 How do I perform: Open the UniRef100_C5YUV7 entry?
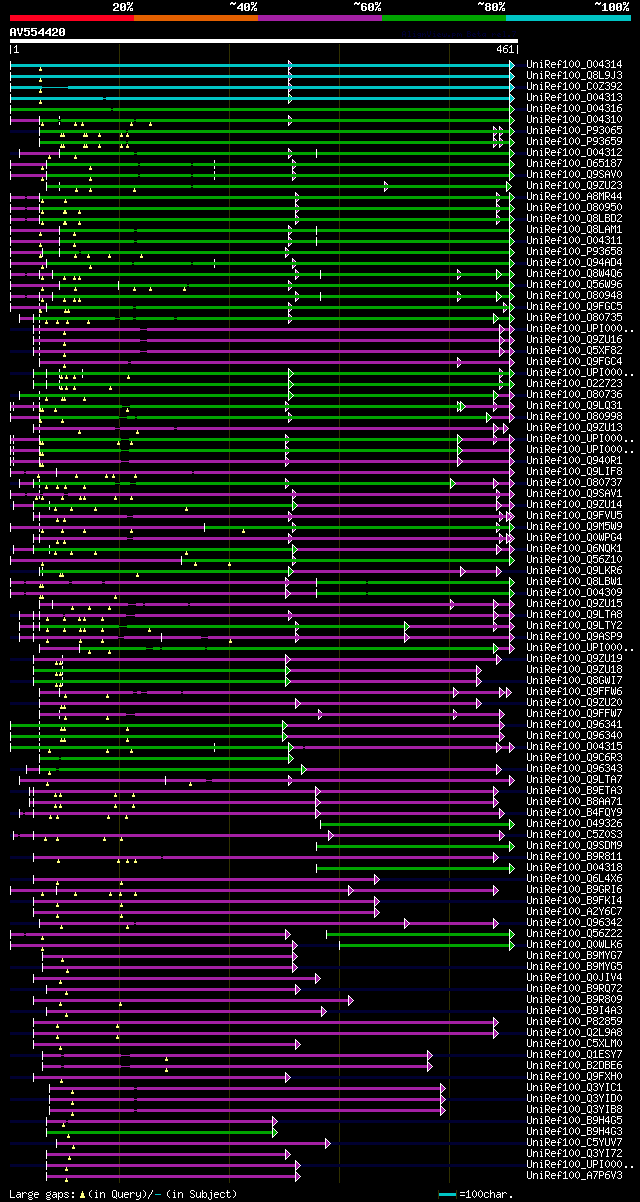coord(574,1142)
